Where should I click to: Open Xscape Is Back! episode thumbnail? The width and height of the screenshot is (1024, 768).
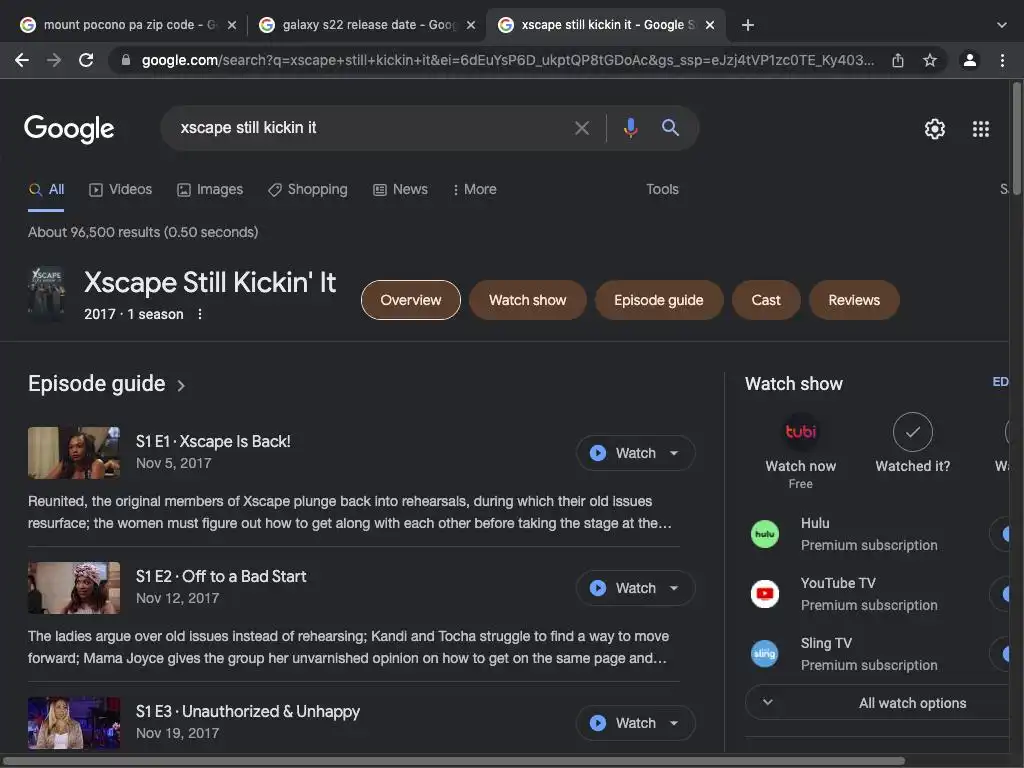74,453
